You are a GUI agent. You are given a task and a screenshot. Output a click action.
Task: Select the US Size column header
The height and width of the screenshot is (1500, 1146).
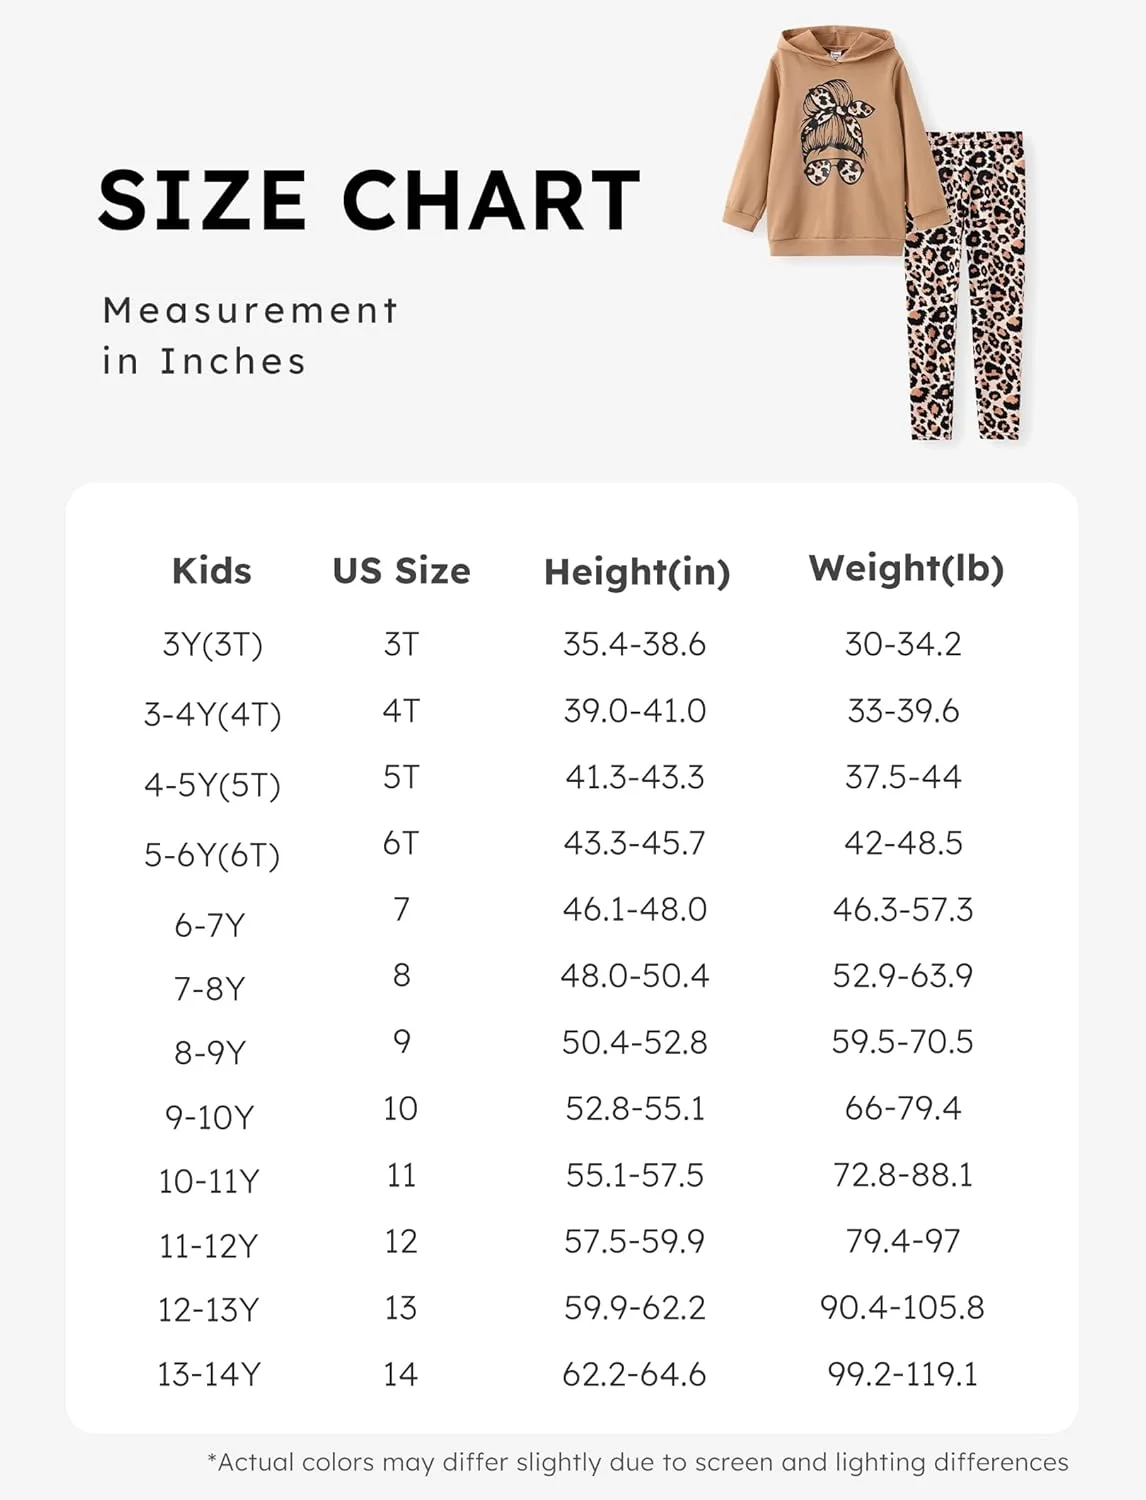tap(401, 571)
